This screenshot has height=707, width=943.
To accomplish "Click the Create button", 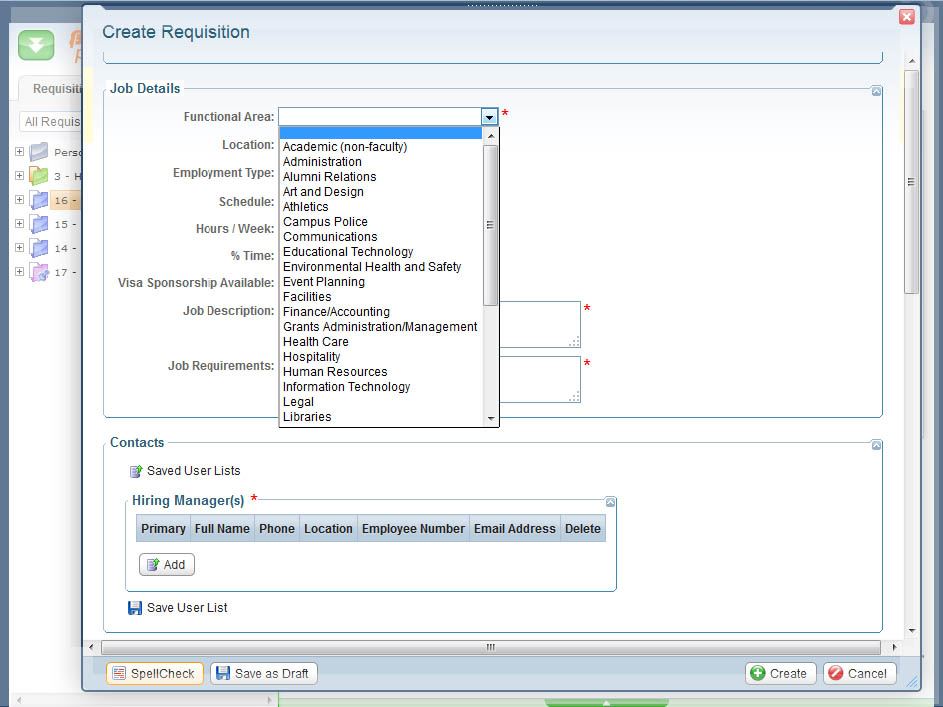I will coord(780,674).
